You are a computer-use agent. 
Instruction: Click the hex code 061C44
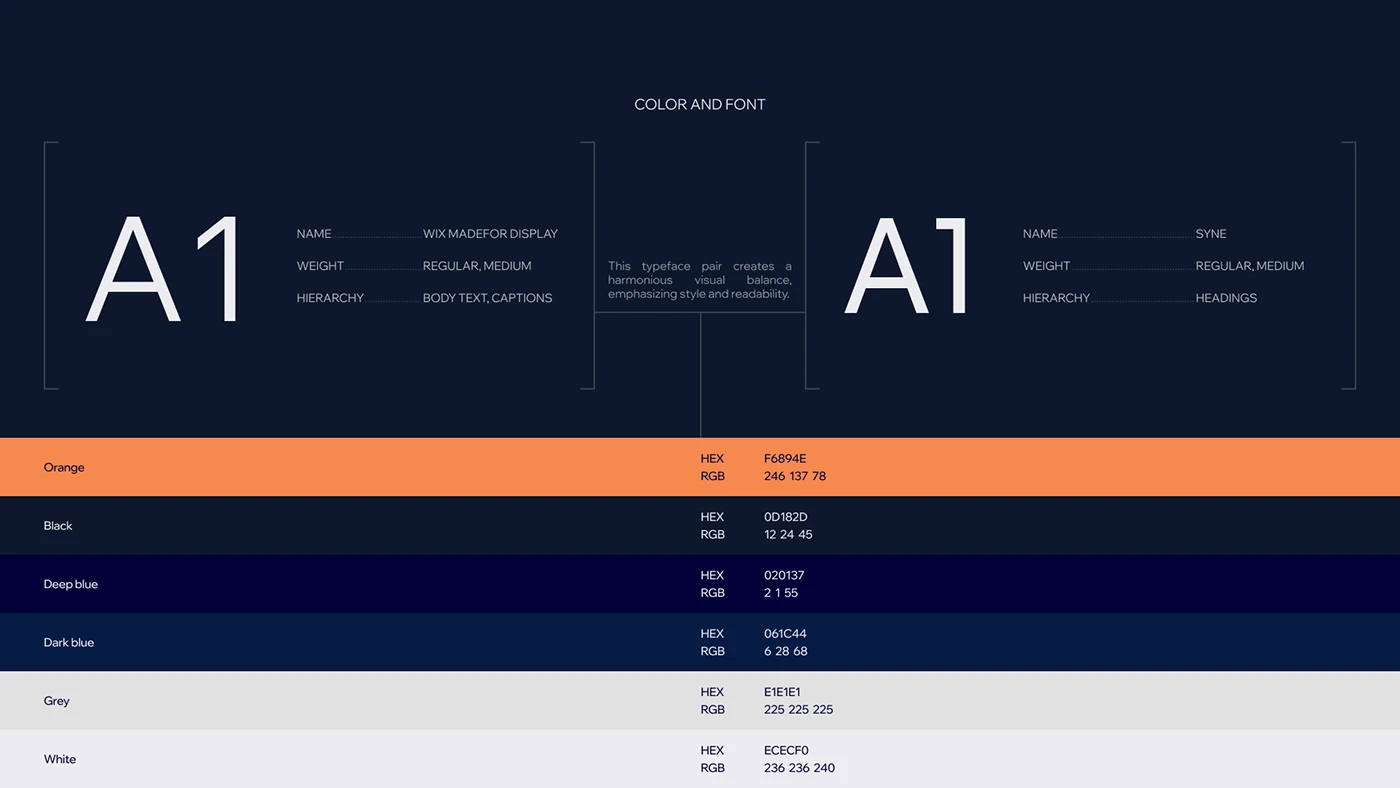tap(785, 634)
